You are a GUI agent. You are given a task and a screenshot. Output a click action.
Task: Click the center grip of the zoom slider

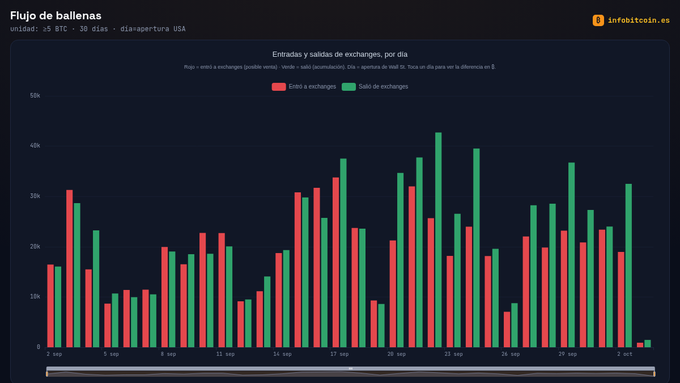[x=350, y=368]
